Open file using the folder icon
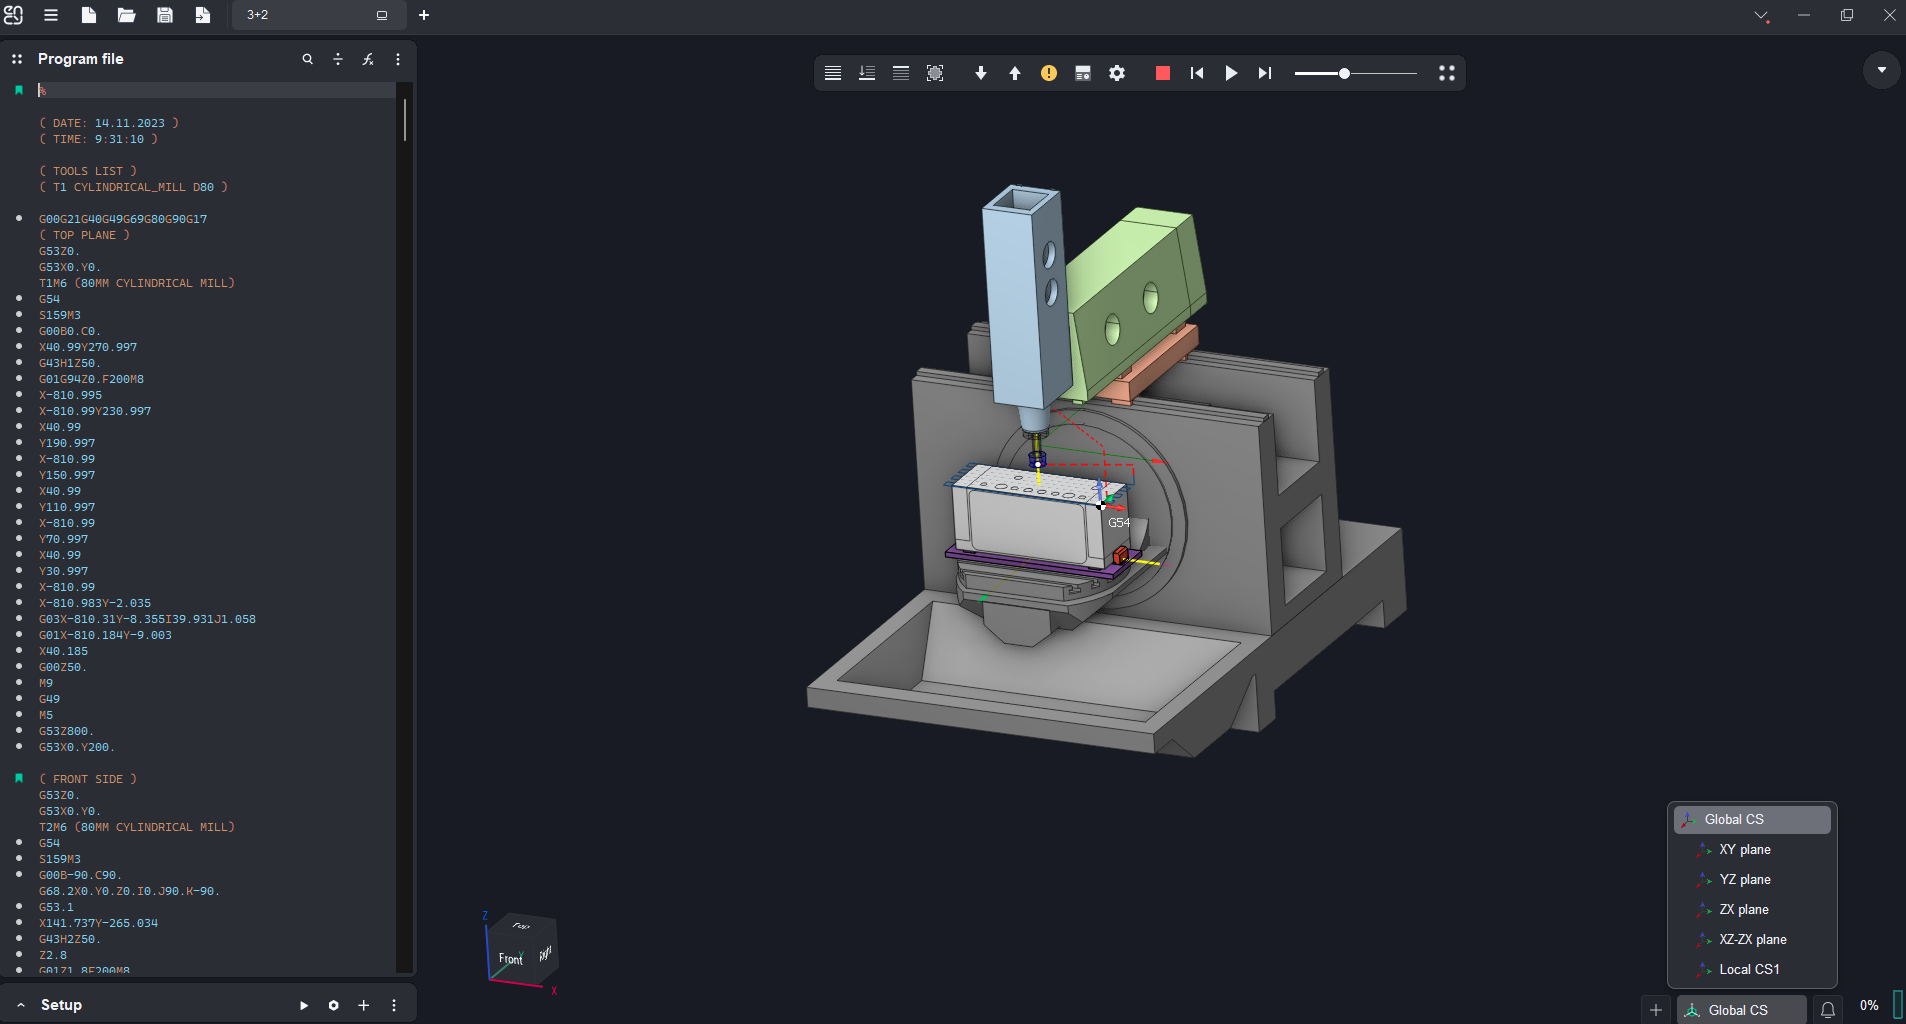 (126, 15)
